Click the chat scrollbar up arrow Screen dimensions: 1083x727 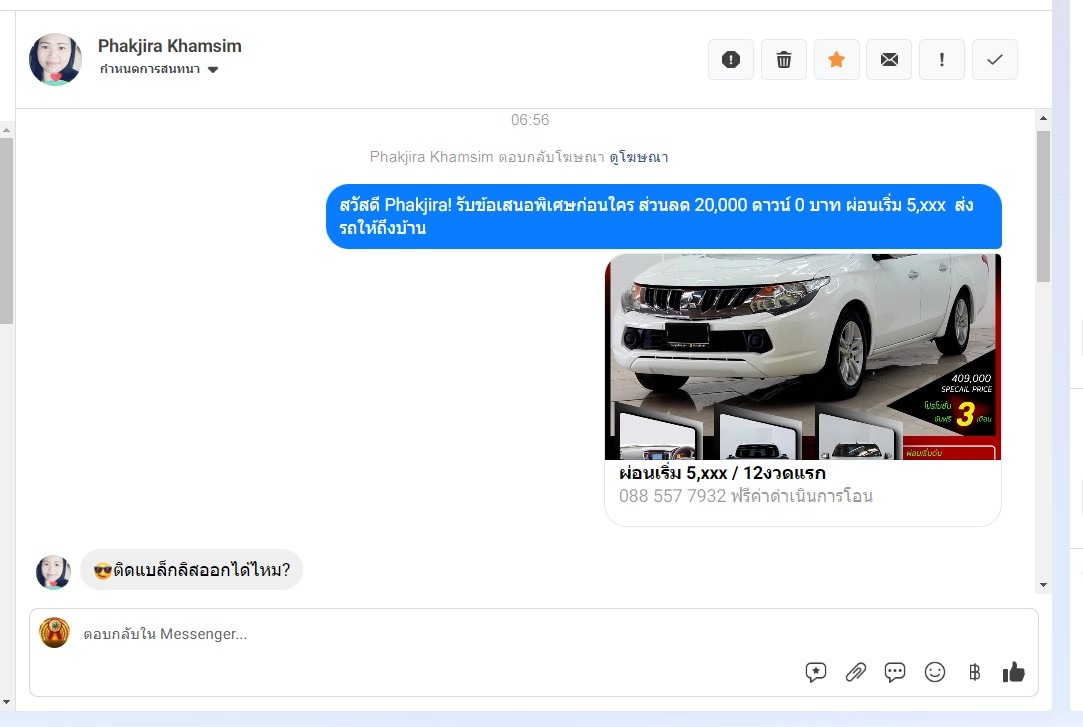(x=1044, y=120)
